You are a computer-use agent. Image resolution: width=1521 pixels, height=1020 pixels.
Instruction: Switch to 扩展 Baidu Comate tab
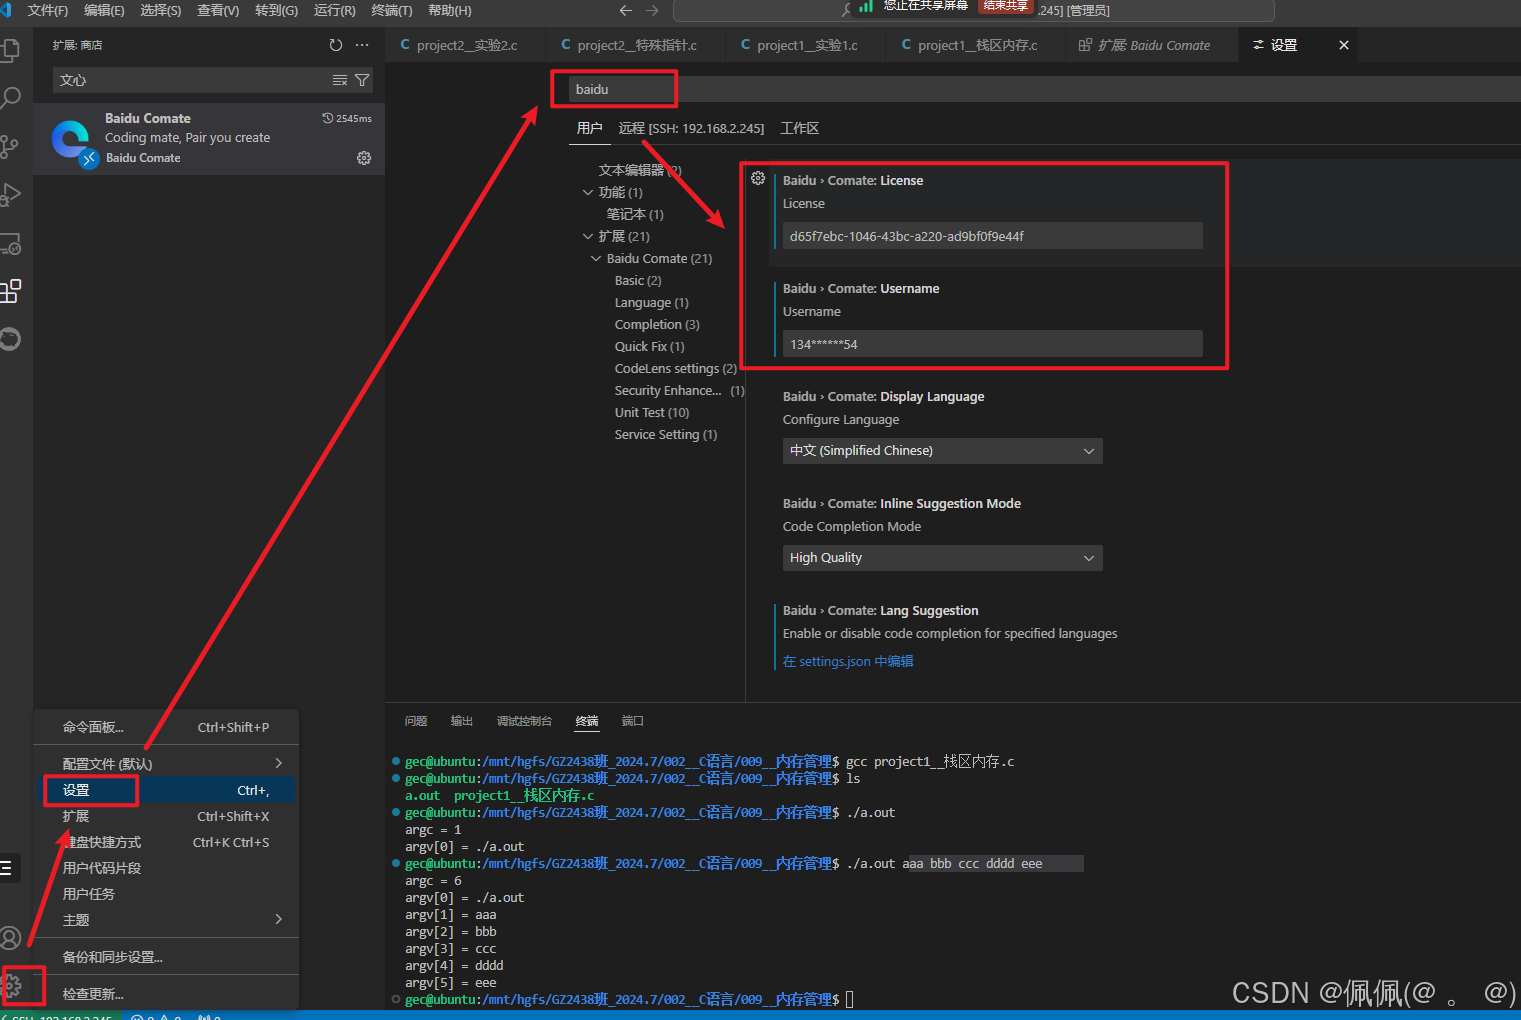1152,45
